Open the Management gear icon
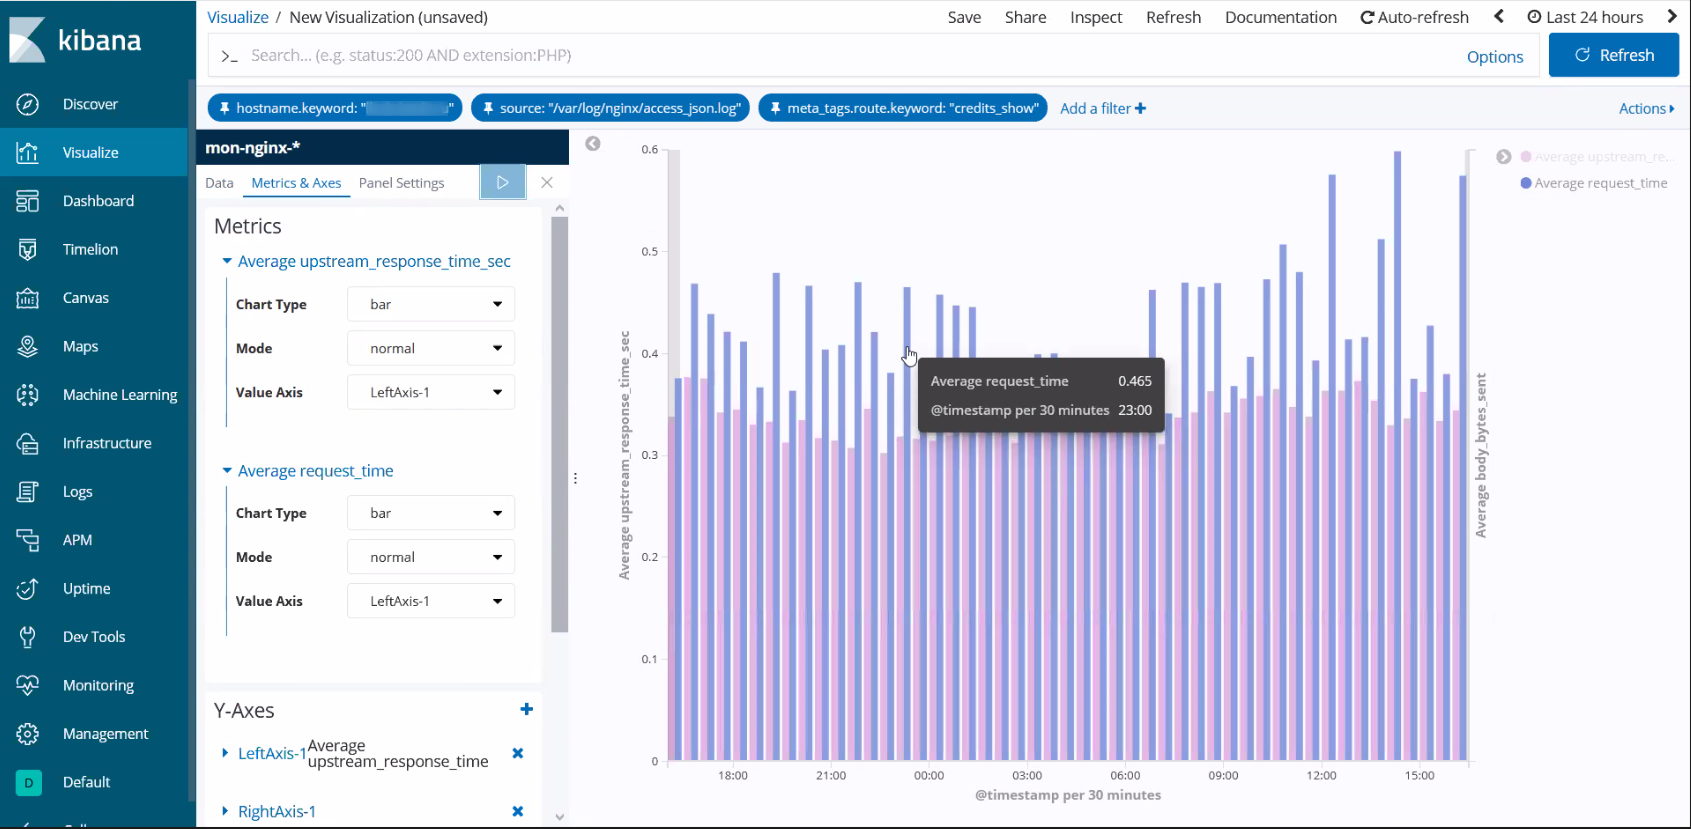This screenshot has width=1691, height=829. point(28,734)
